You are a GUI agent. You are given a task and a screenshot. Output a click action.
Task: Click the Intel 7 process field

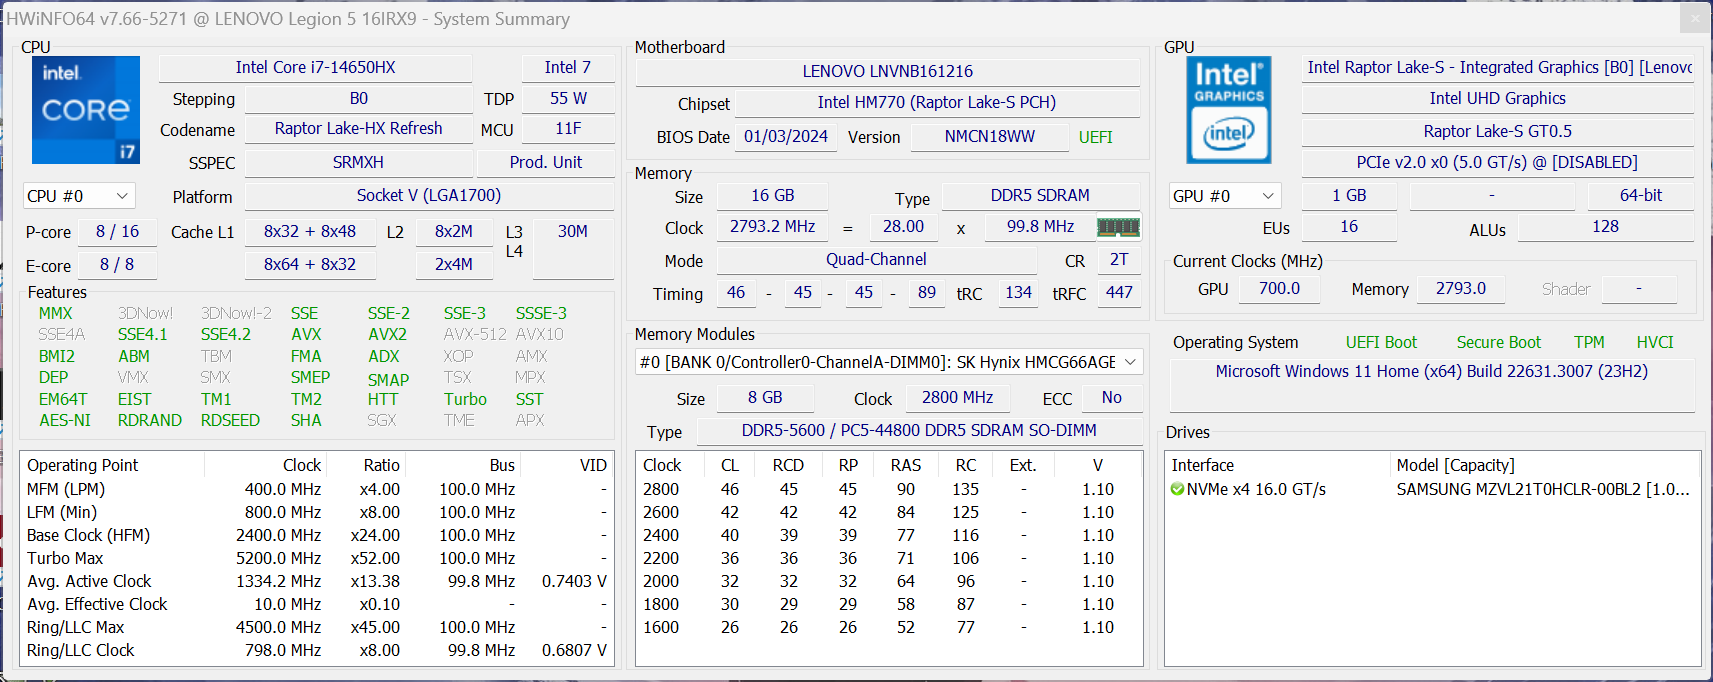coord(568,68)
